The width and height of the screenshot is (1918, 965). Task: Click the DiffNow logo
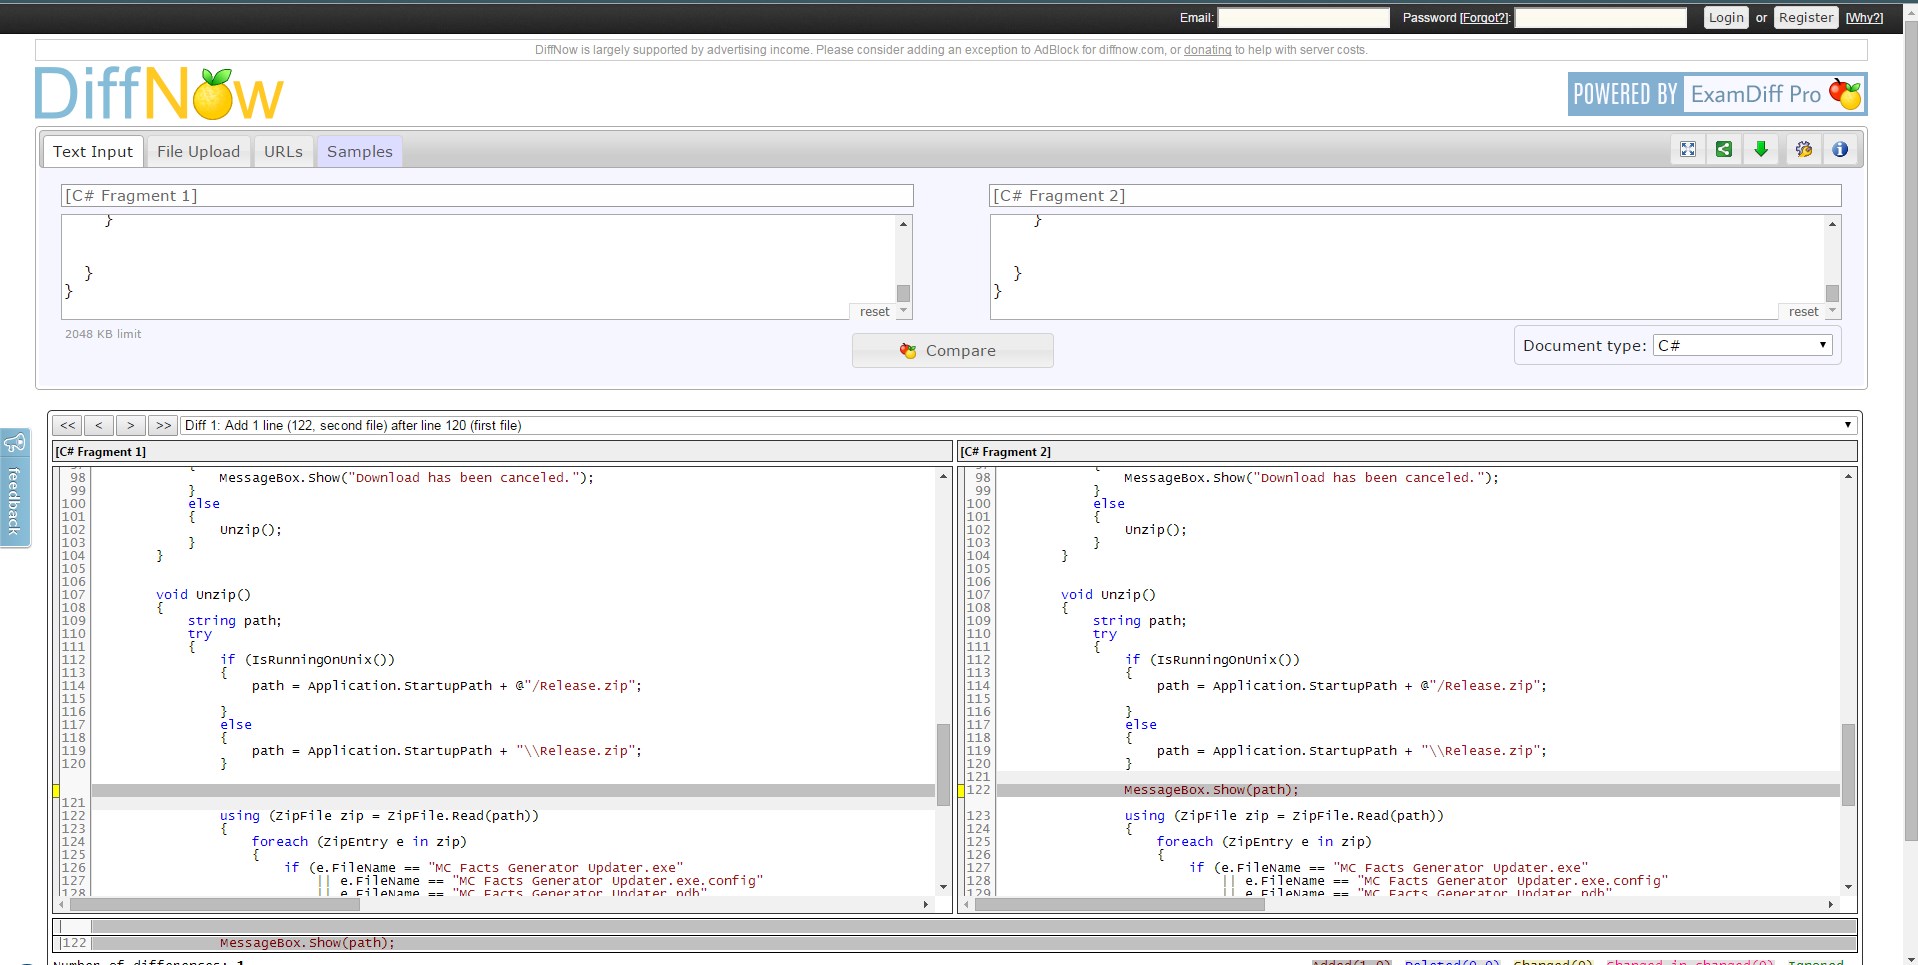pyautogui.click(x=160, y=94)
